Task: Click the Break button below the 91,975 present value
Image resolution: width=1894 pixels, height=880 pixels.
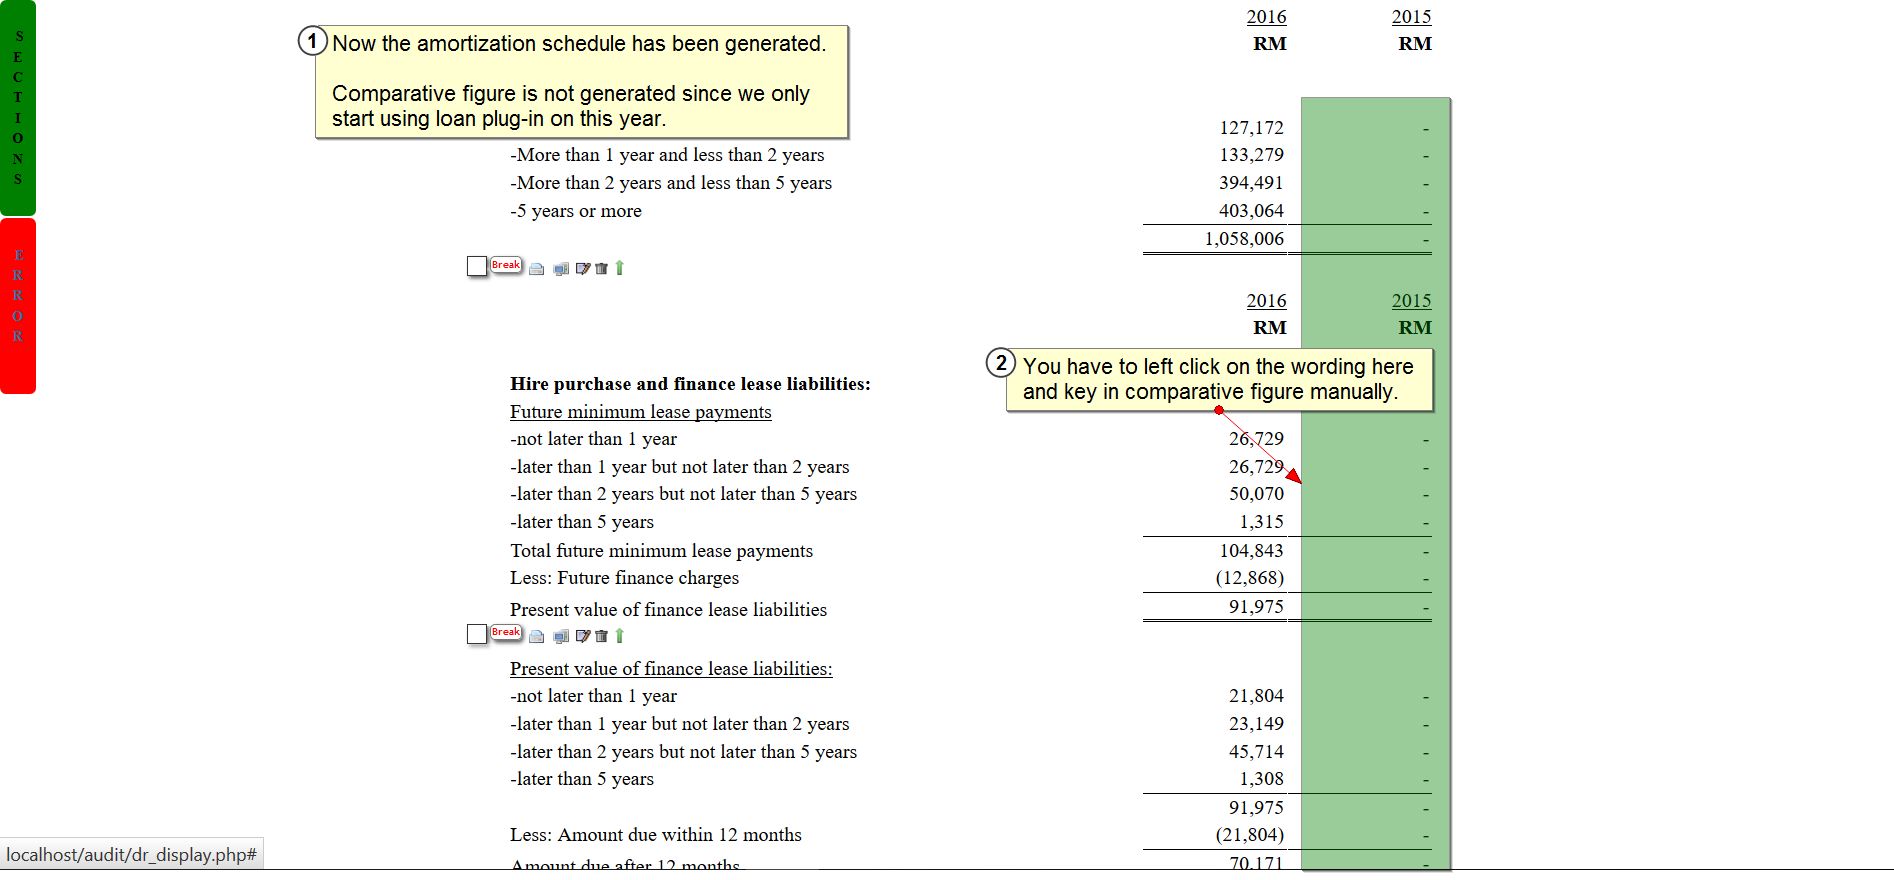Action: [x=506, y=632]
